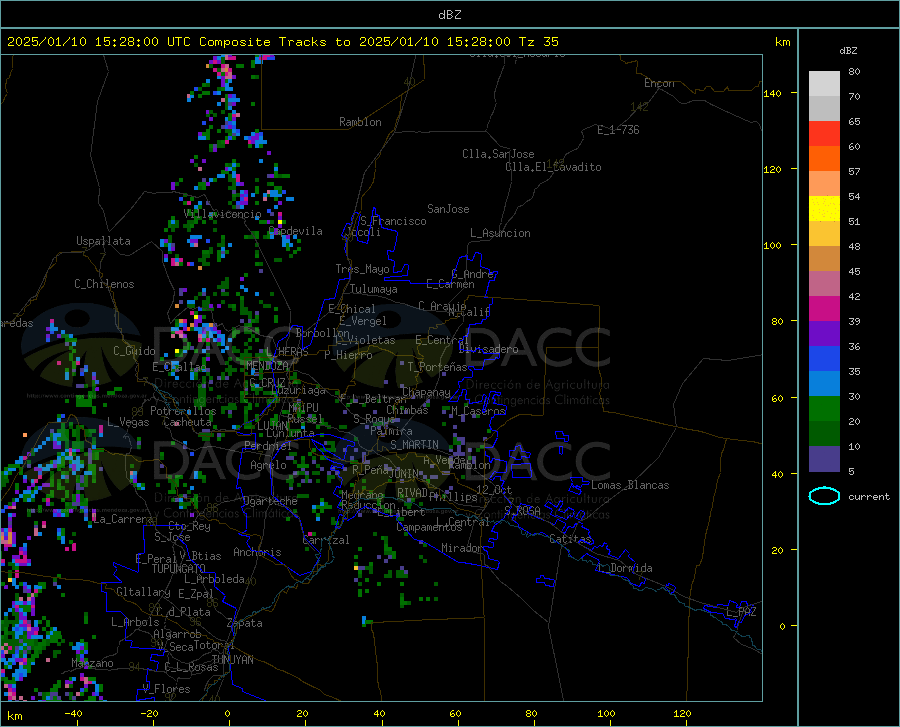The width and height of the screenshot is (900, 727).
Task: Click the amber 48 dBZ swatch
Action: tap(824, 234)
